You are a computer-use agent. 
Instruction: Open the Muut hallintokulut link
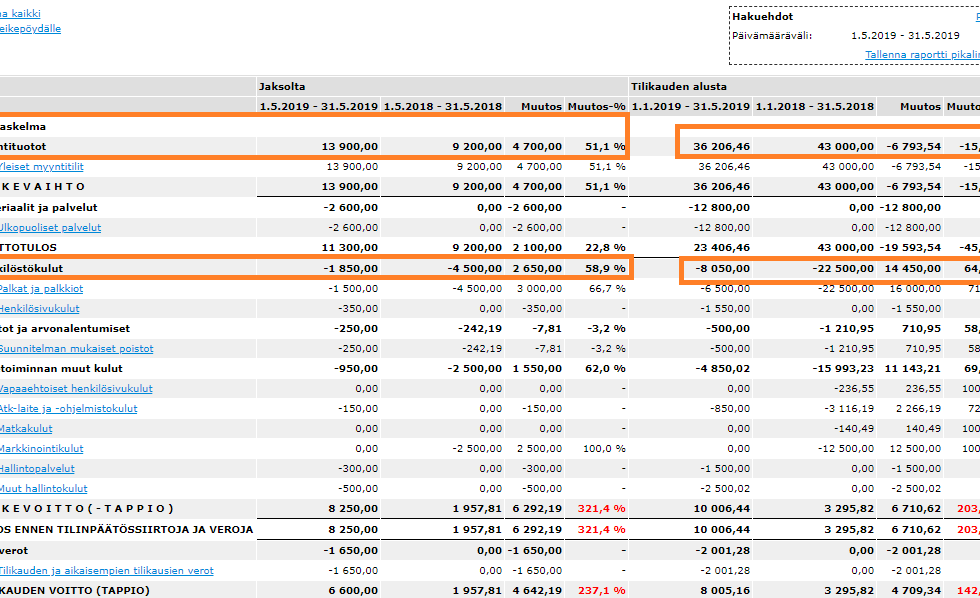point(44,489)
